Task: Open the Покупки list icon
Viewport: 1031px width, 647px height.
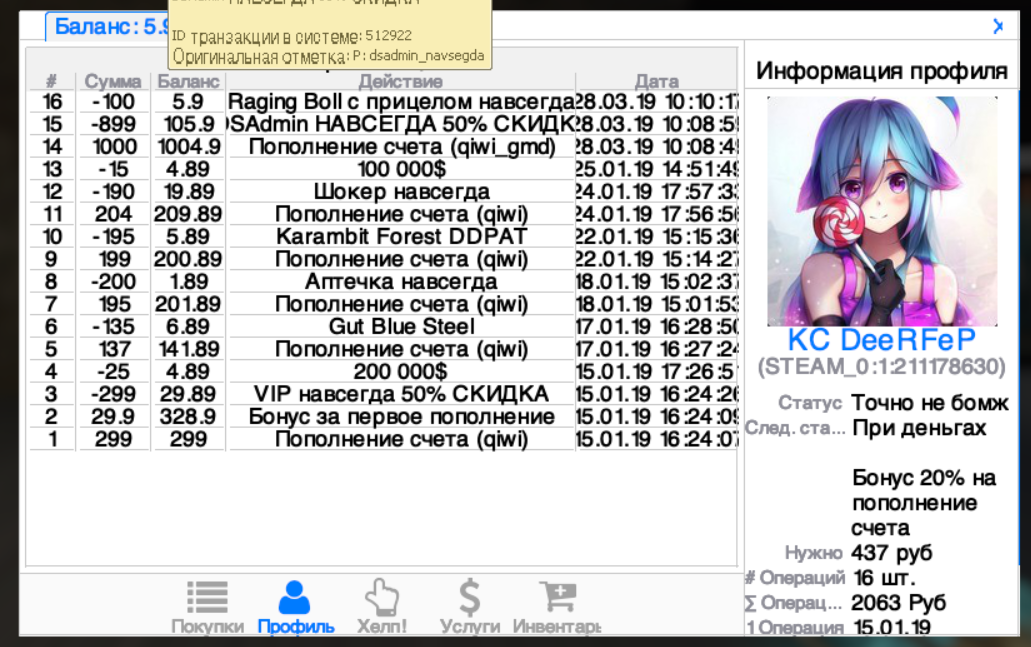Action: [207, 597]
